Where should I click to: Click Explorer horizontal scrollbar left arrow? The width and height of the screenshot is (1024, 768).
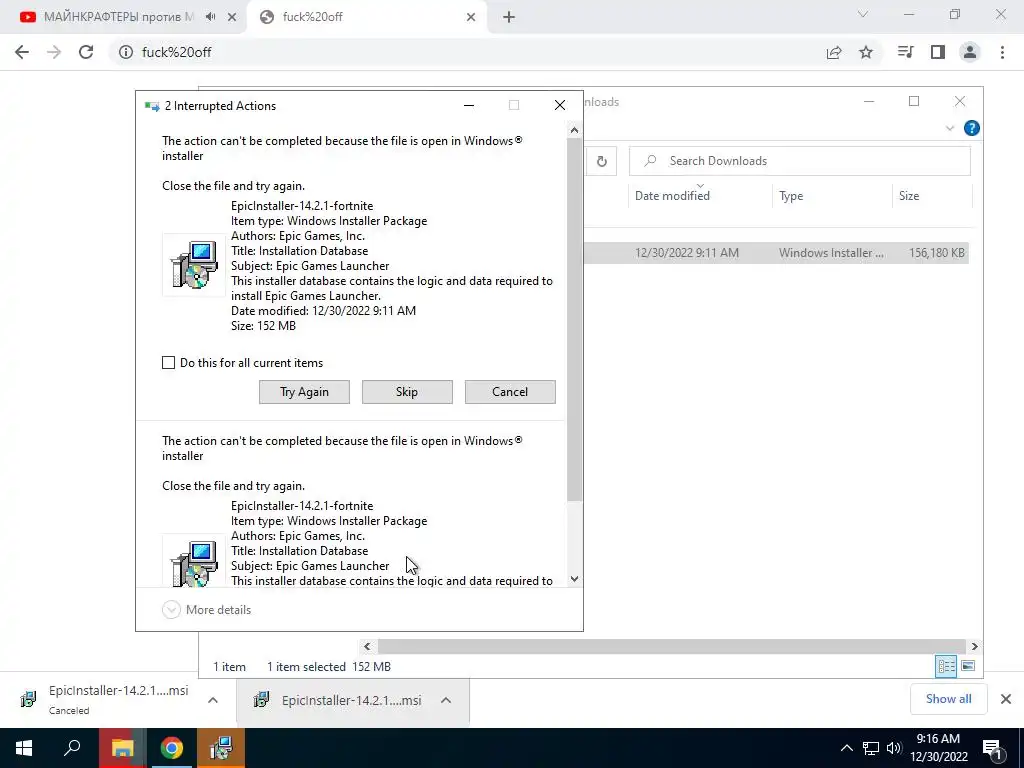click(367, 646)
